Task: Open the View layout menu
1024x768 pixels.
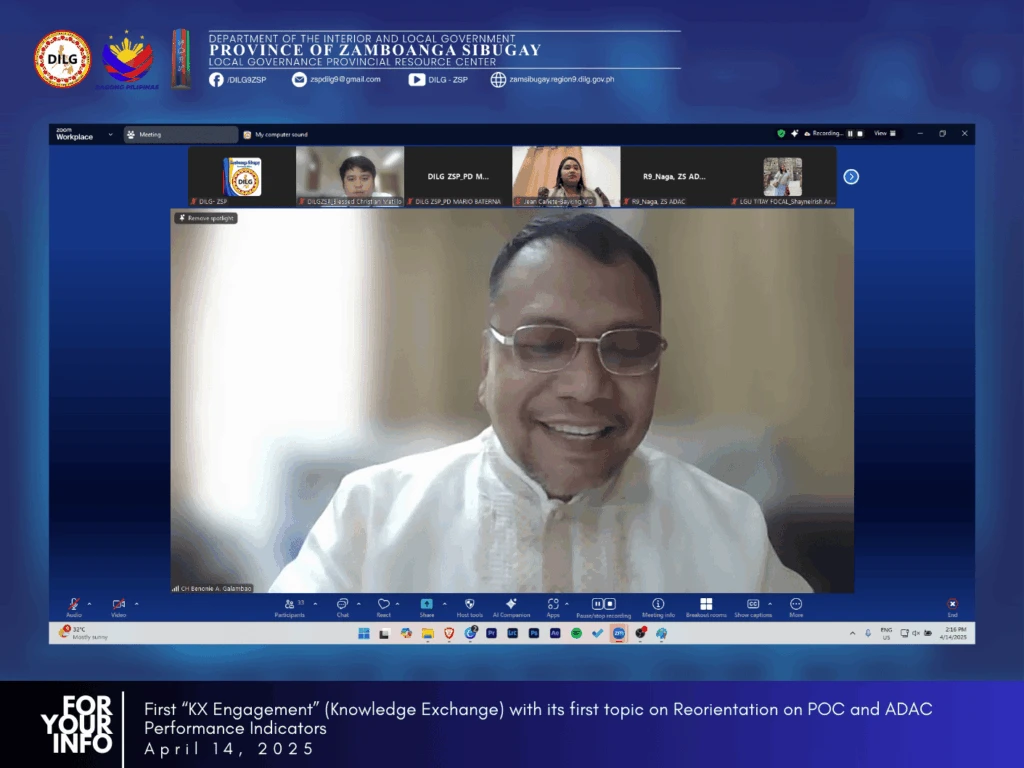Action: (x=885, y=133)
